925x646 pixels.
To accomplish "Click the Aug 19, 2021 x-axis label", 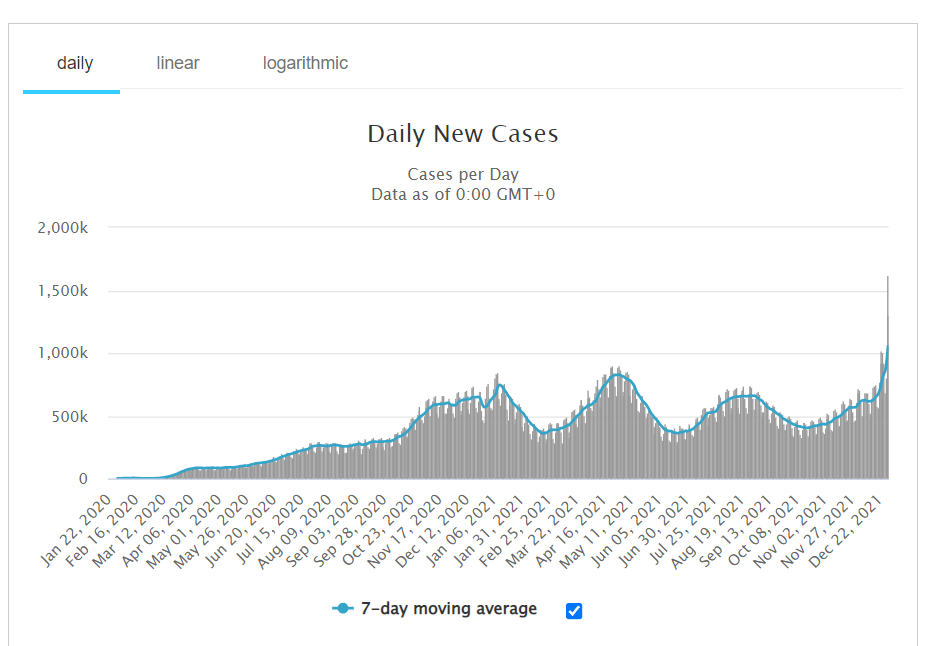I will 707,530.
